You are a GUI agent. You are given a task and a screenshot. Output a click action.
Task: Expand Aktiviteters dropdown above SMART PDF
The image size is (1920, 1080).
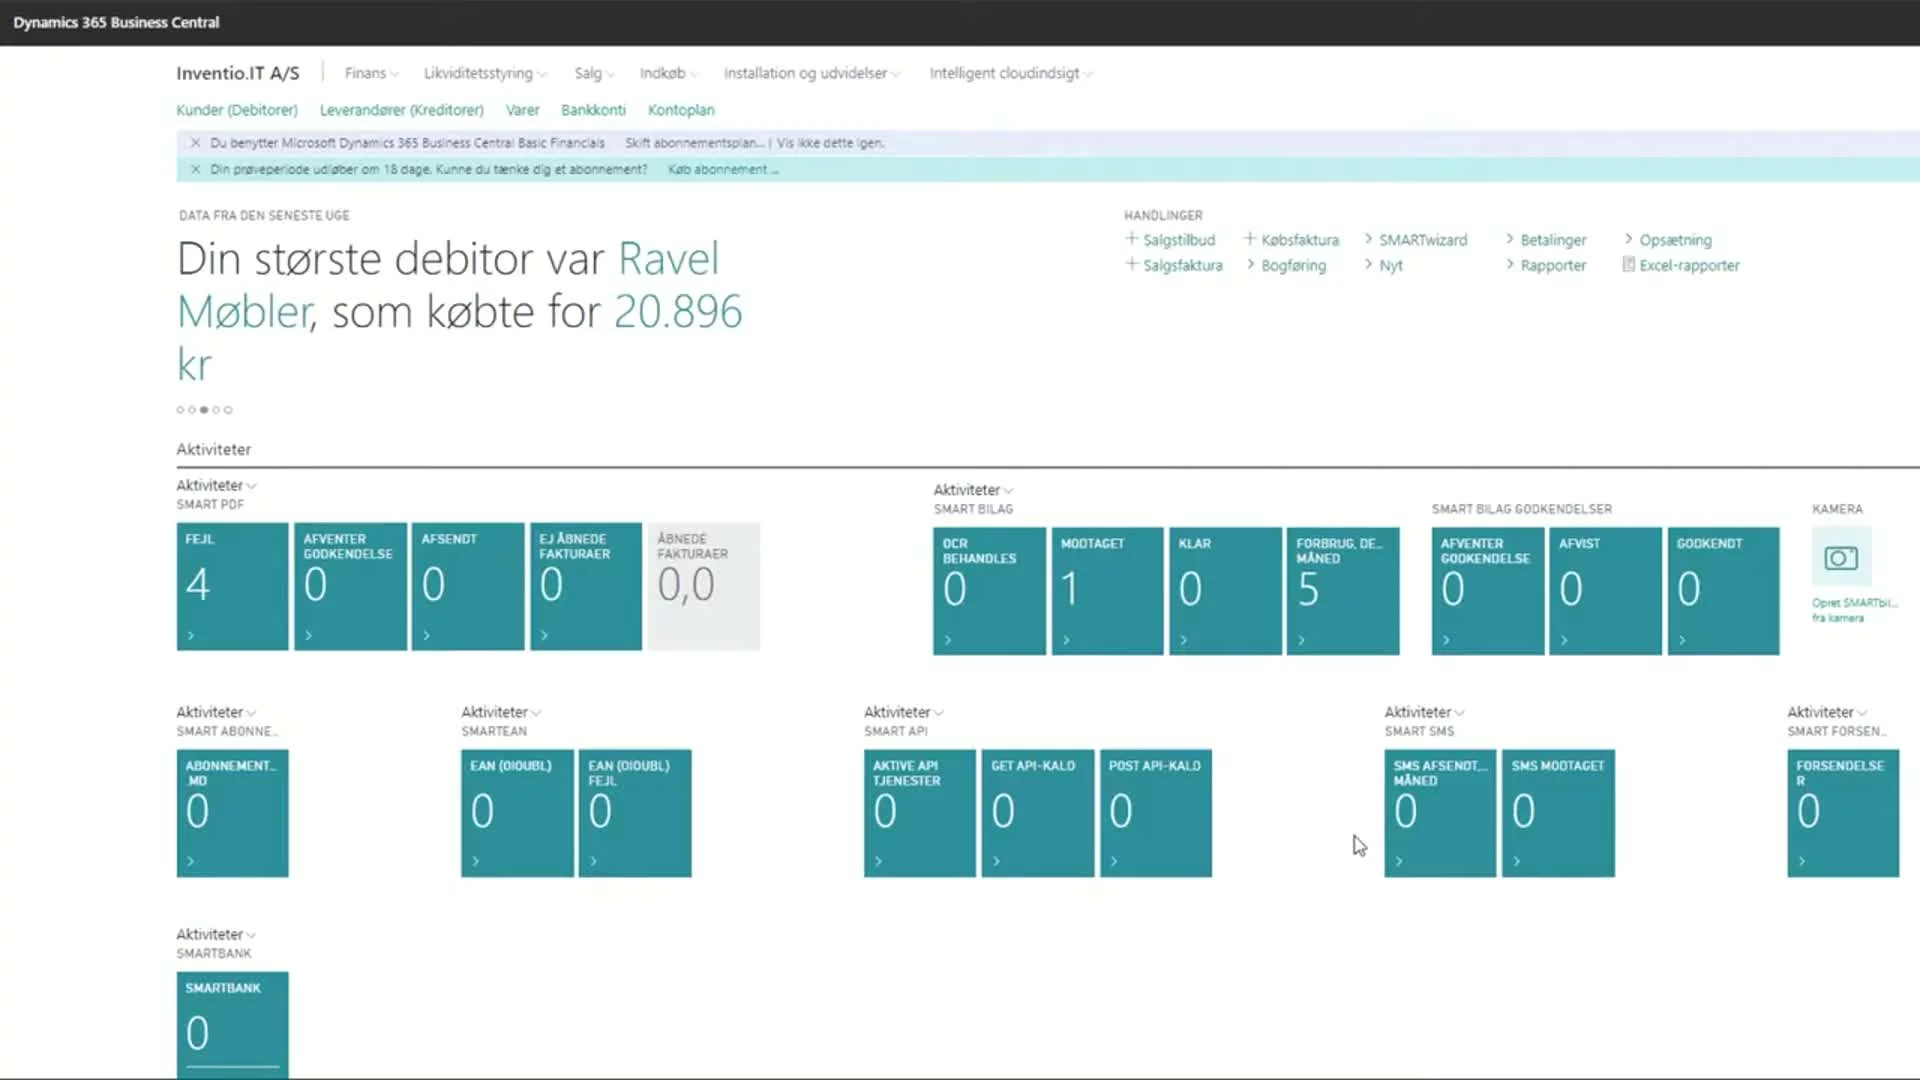tap(216, 485)
